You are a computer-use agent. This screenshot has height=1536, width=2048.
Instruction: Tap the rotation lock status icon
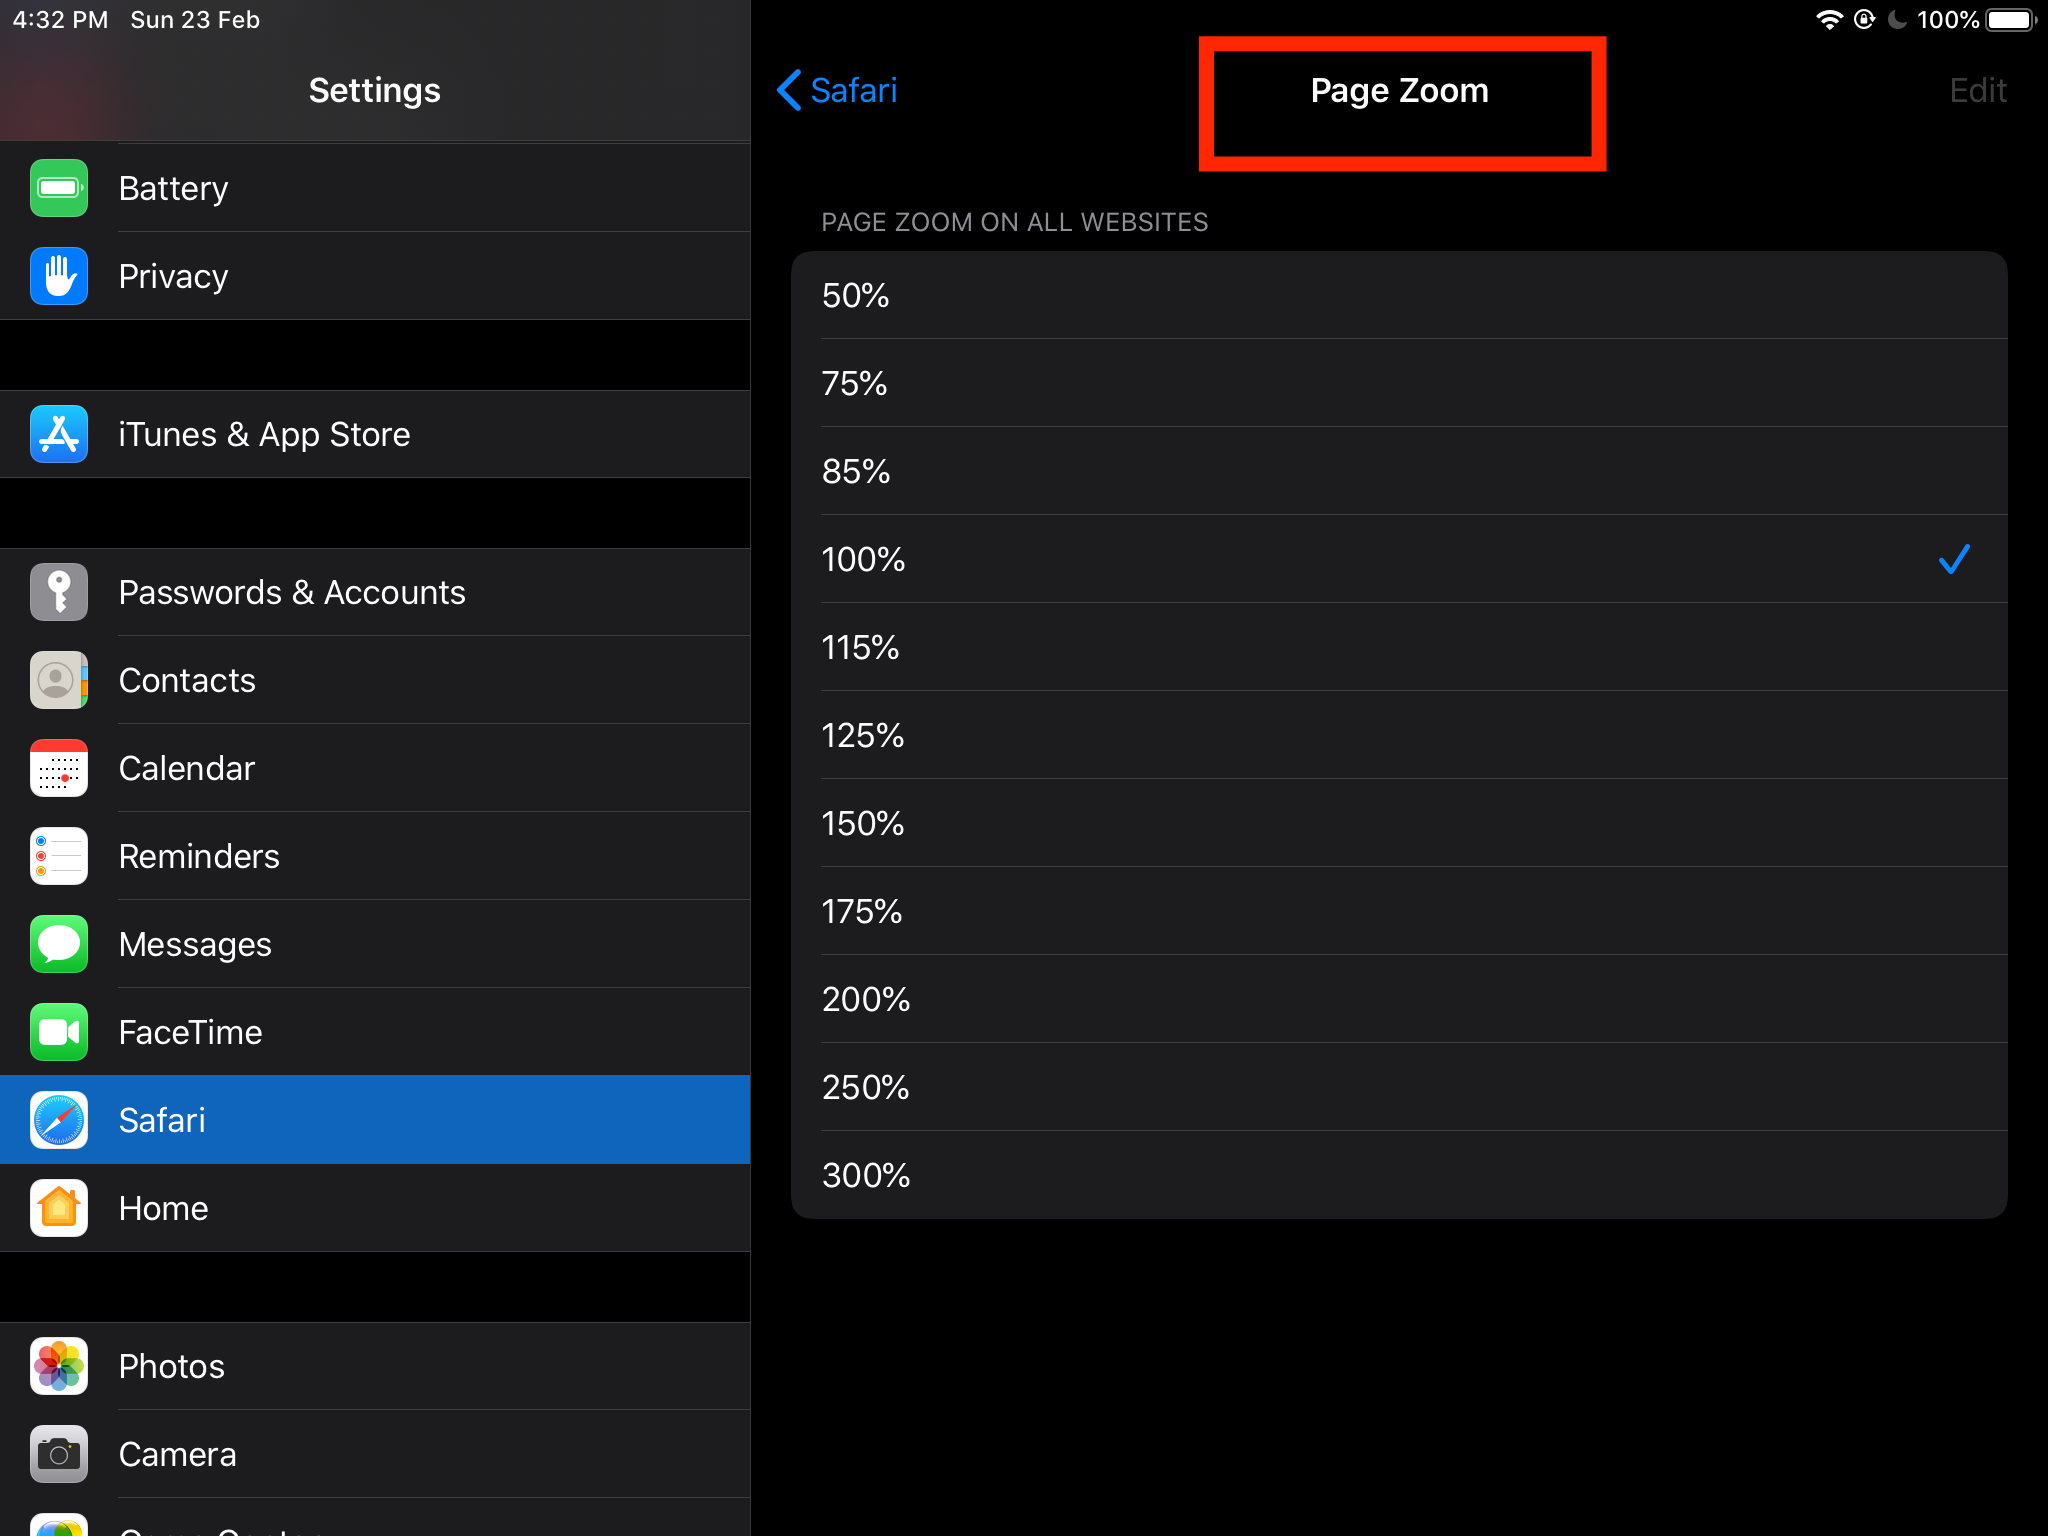point(1864,20)
